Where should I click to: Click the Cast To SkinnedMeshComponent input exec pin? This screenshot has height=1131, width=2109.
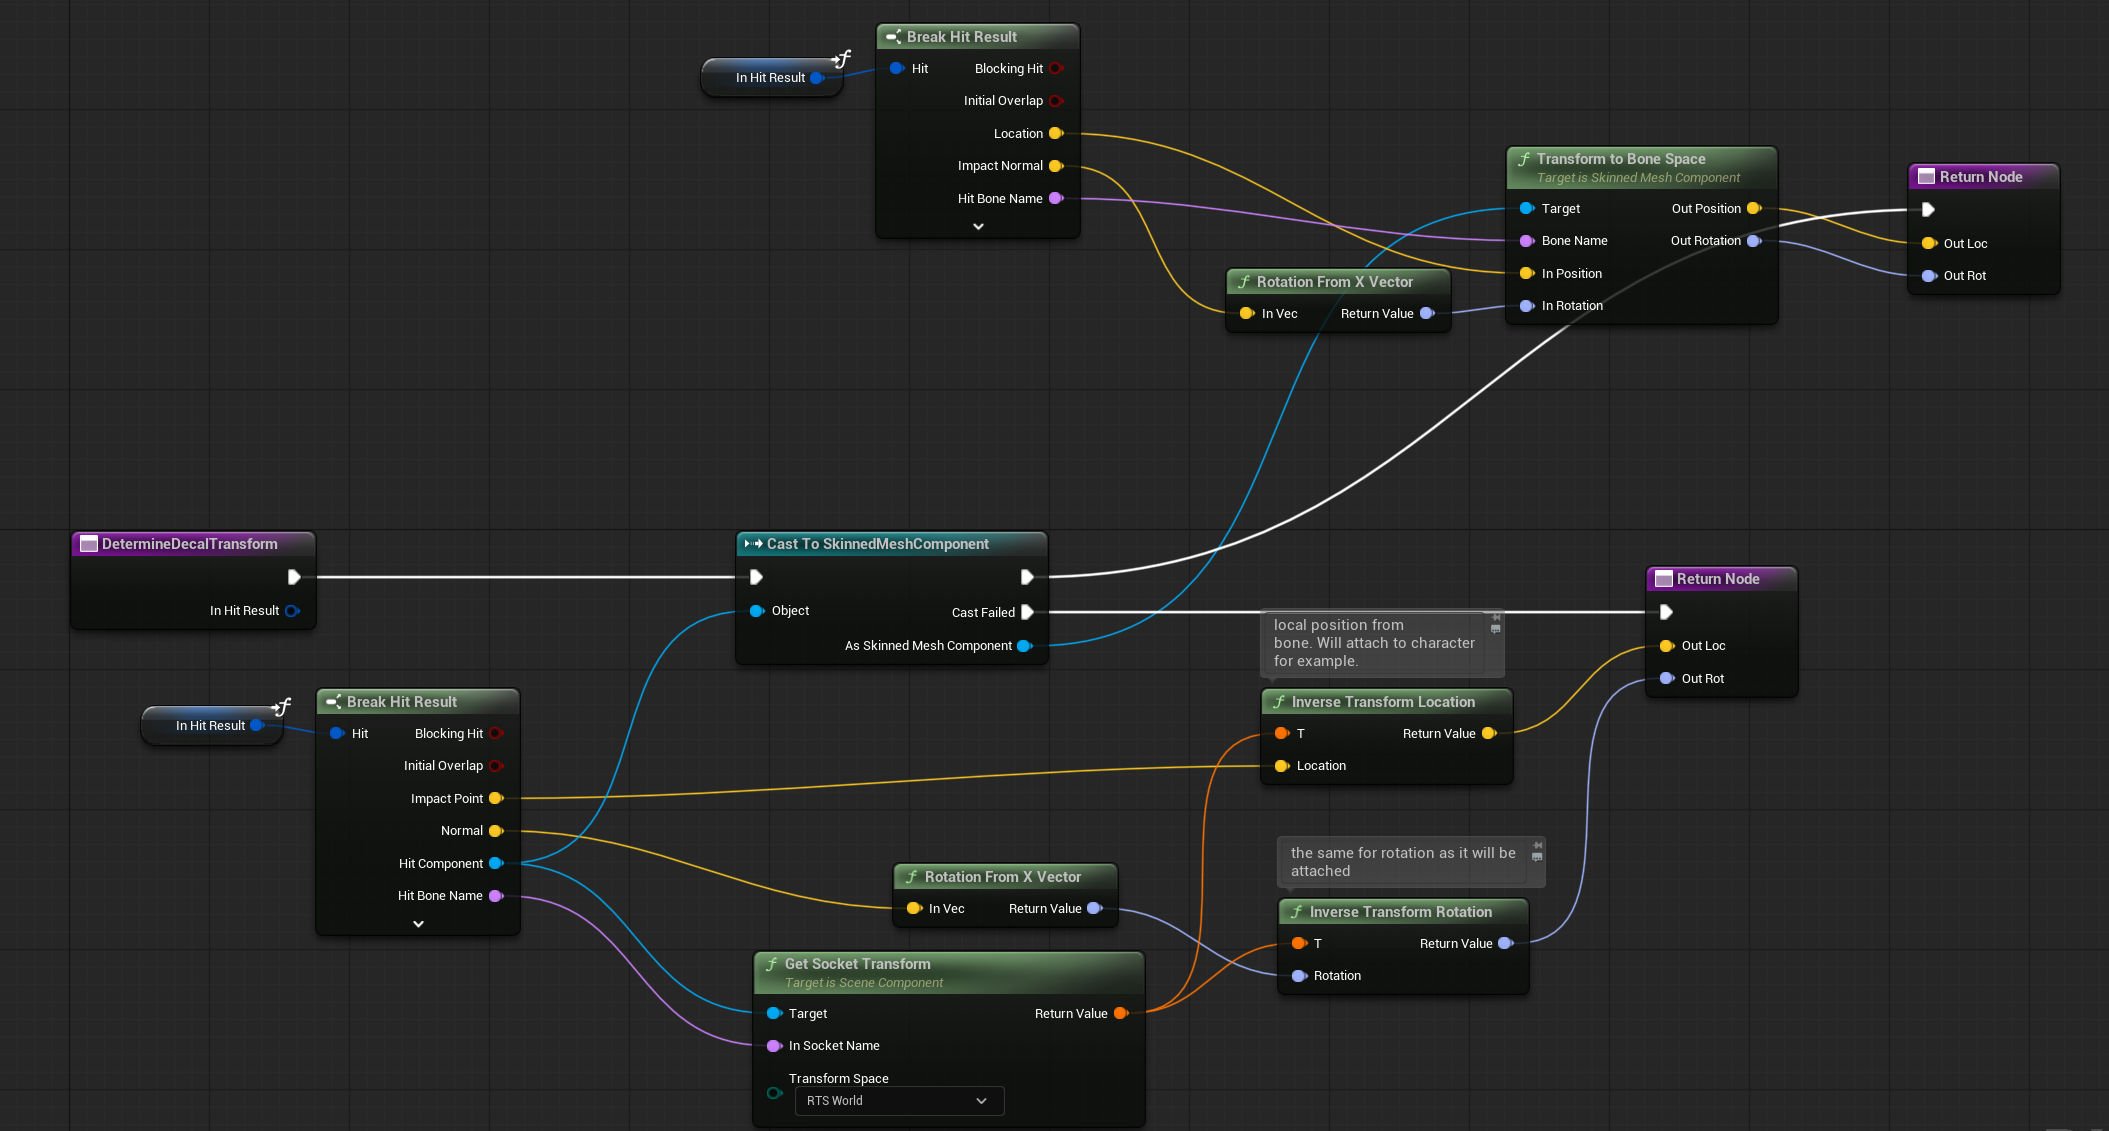756,577
